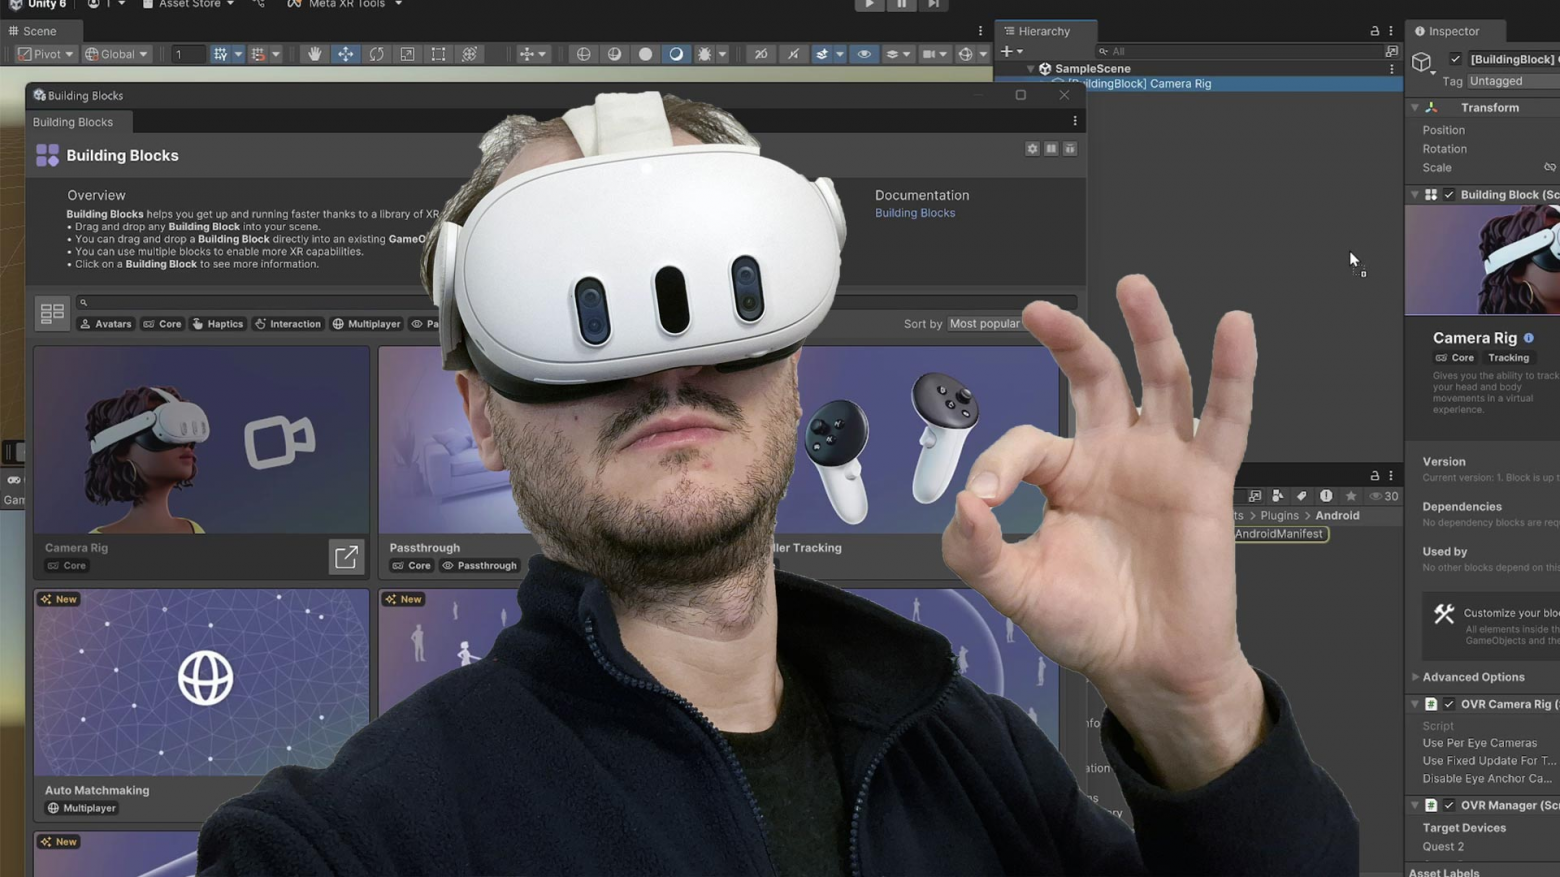Toggle scene audio mute in Scene toolbar
This screenshot has height=877, width=1560.
pyautogui.click(x=793, y=54)
